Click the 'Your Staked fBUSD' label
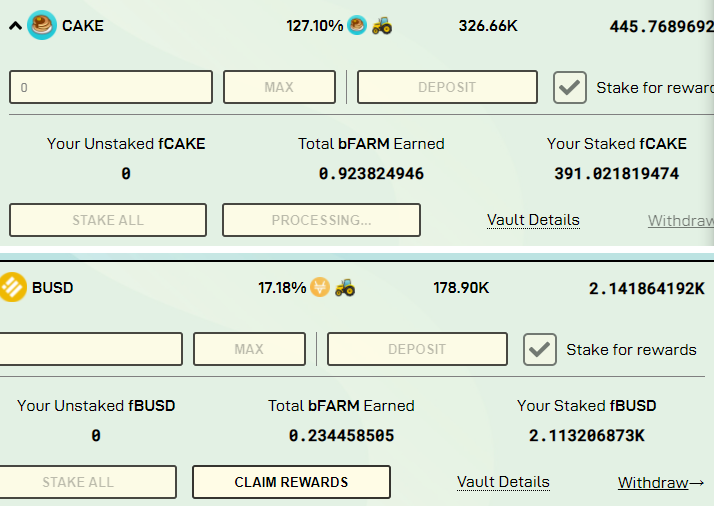This screenshot has width=714, height=506. coord(586,405)
